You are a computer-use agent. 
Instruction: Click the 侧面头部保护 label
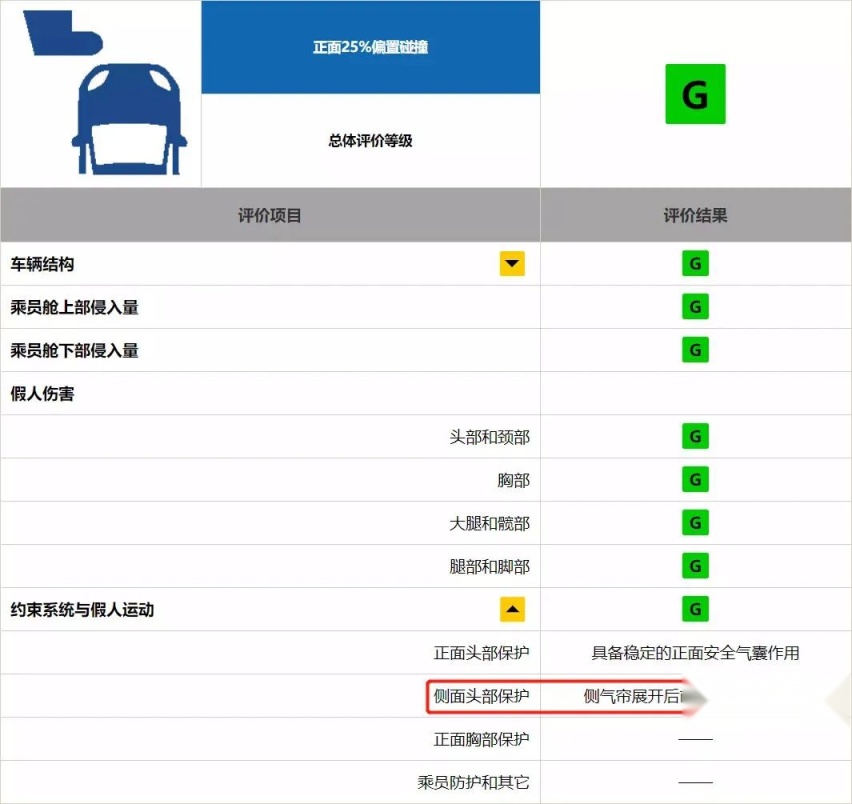(481, 696)
